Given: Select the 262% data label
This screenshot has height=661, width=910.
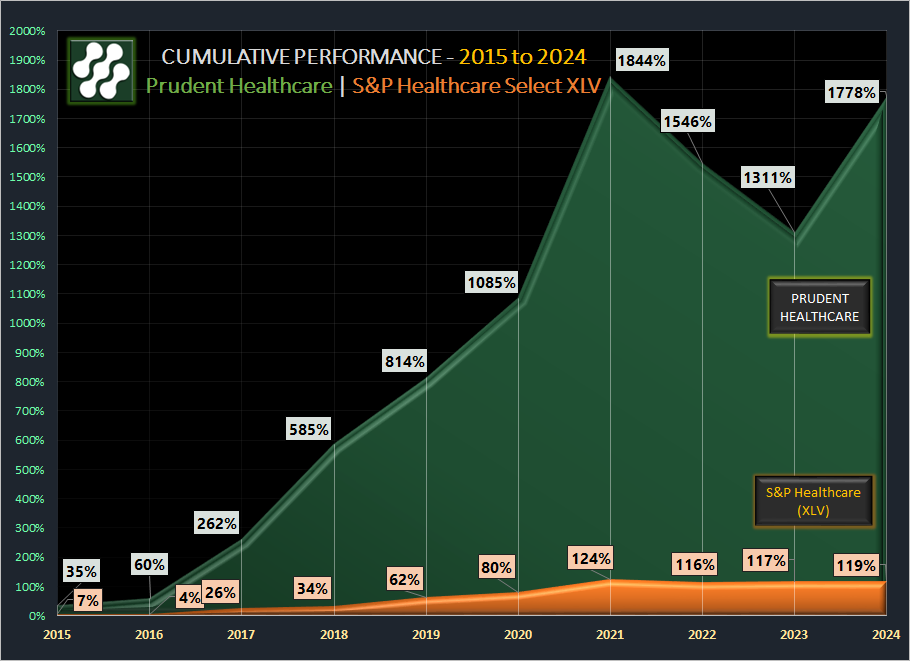Looking at the screenshot, I should click(x=216, y=523).
